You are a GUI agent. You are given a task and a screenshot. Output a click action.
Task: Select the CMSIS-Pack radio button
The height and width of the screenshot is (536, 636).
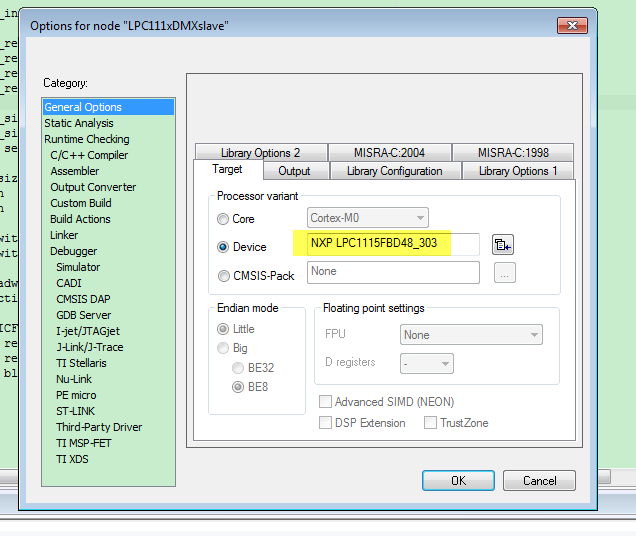click(223, 276)
